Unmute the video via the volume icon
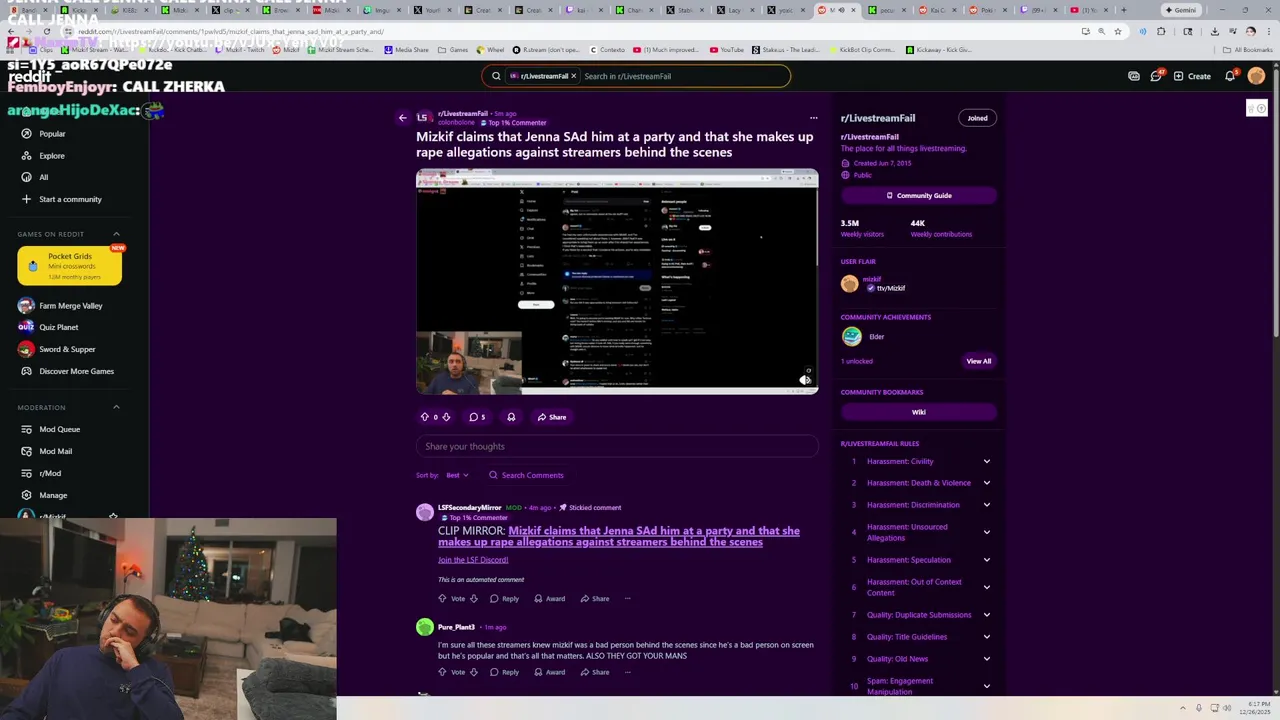1280x720 pixels. 805,380
